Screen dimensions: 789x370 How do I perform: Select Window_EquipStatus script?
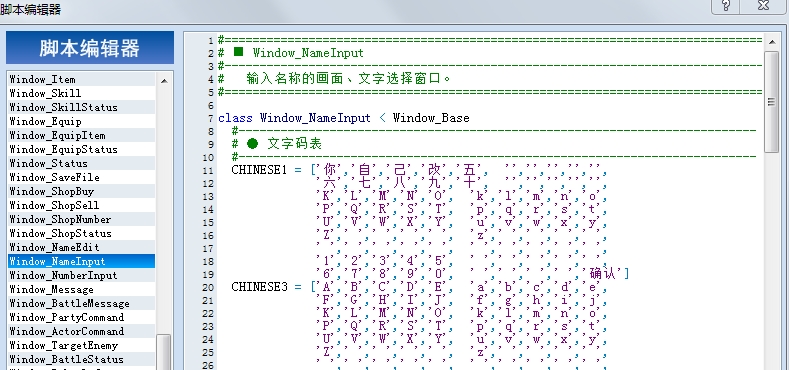82,150
